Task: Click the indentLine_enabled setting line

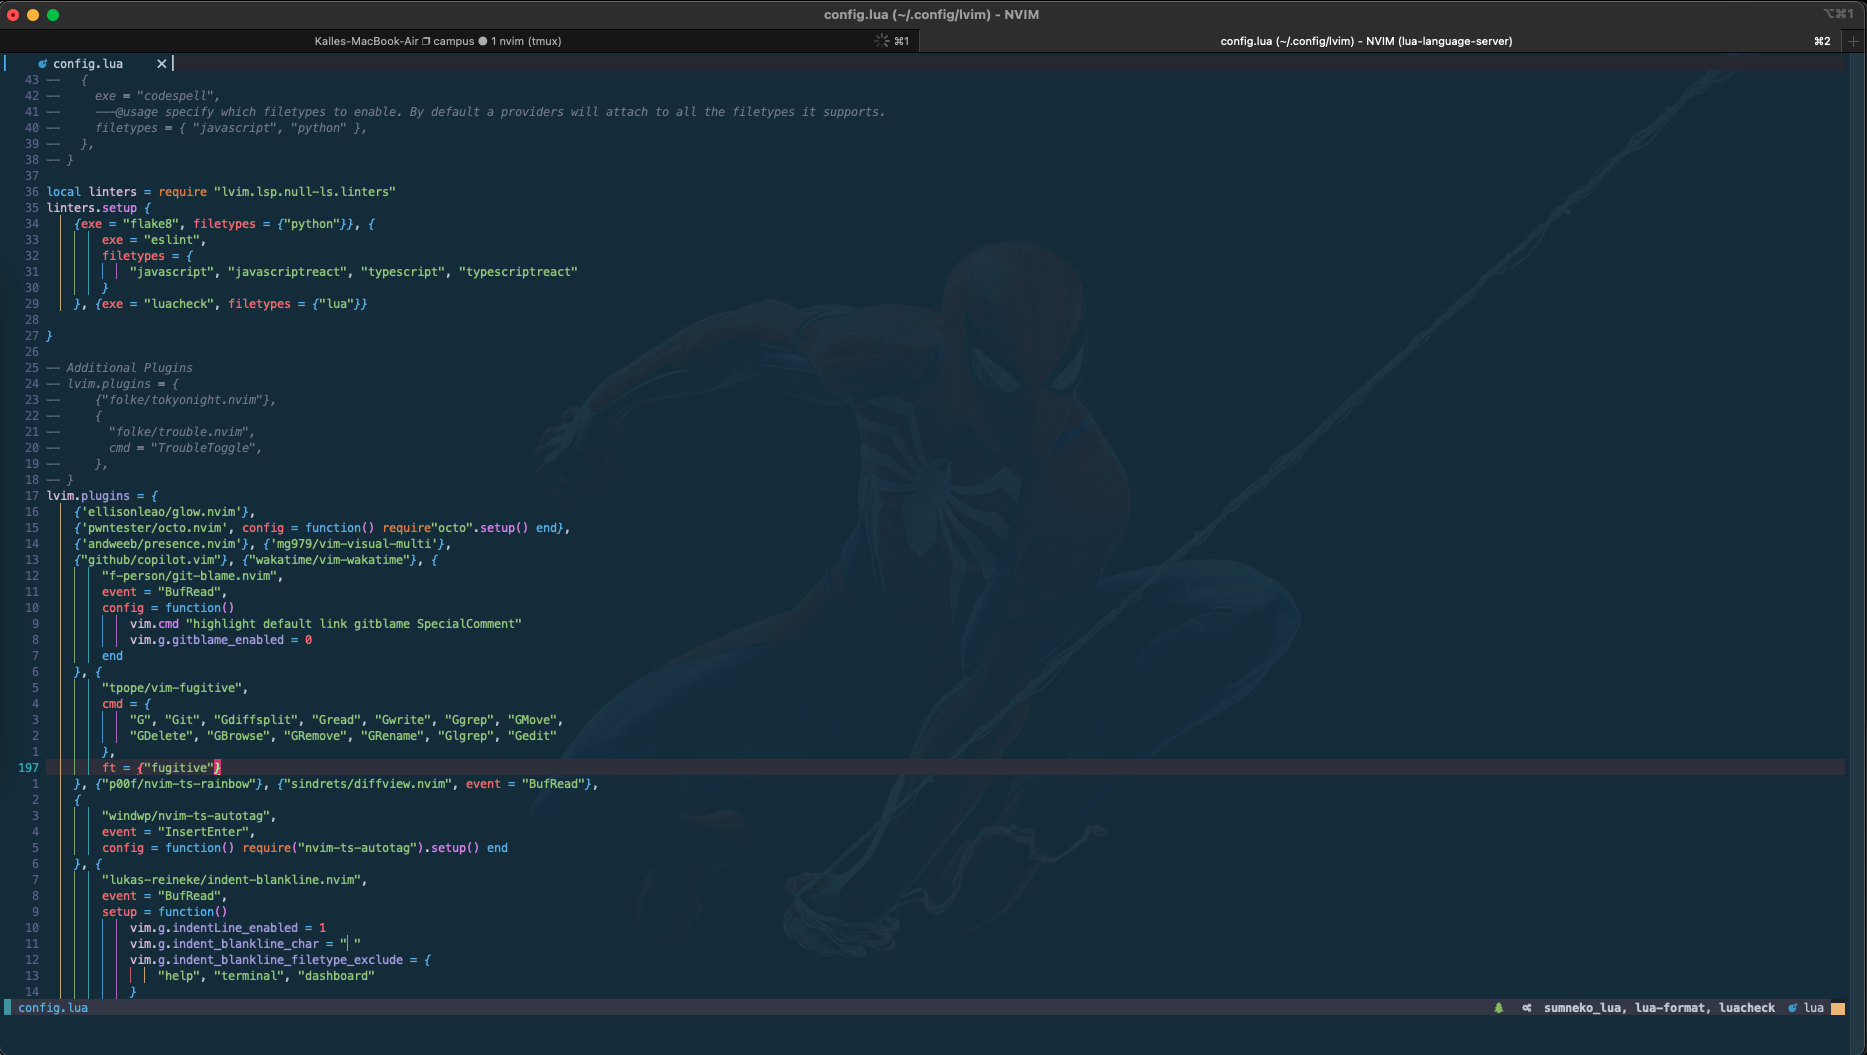Action: (228, 928)
